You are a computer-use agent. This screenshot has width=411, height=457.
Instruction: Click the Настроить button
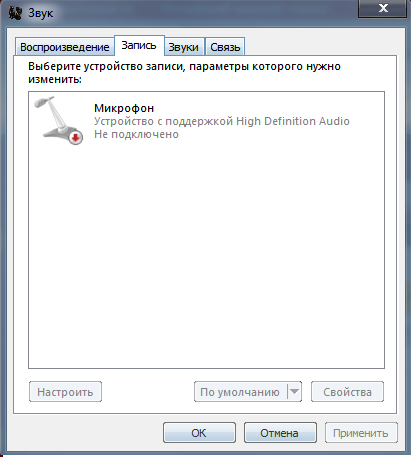[x=65, y=392]
